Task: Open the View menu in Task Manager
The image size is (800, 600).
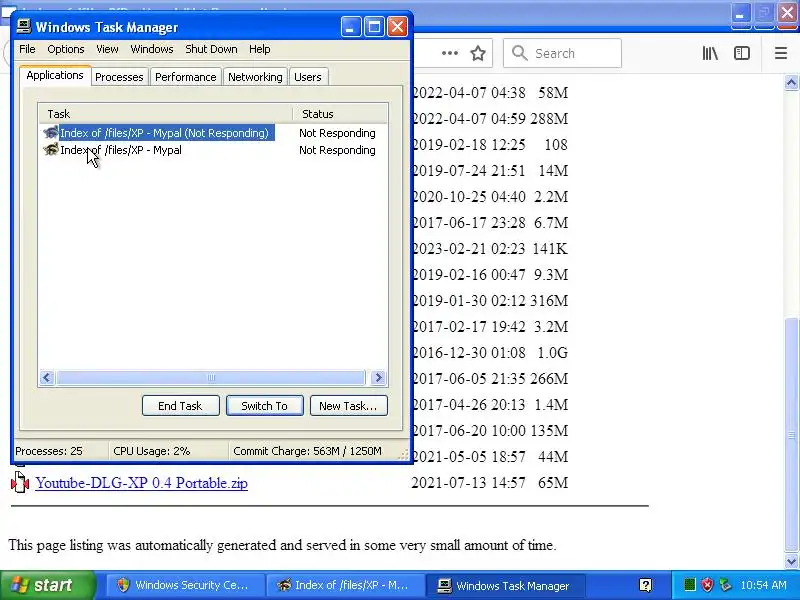Action: tap(107, 49)
